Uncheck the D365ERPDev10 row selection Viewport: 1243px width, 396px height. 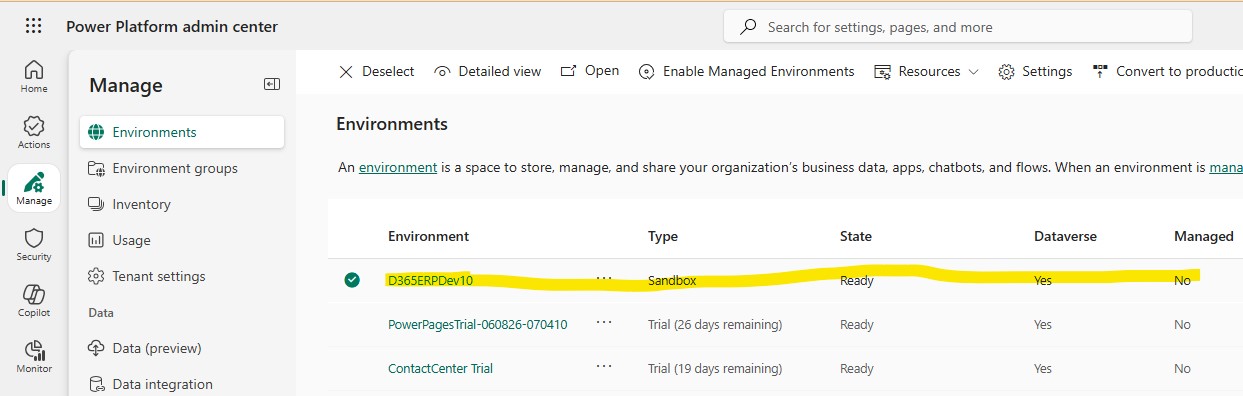click(x=352, y=280)
